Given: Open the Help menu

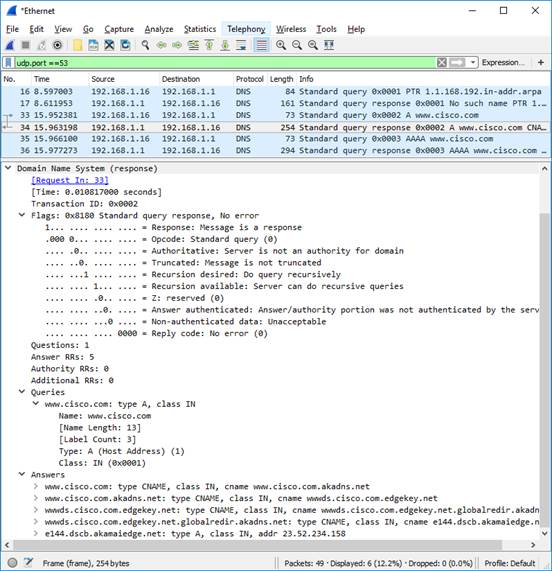Looking at the screenshot, I should [356, 29].
